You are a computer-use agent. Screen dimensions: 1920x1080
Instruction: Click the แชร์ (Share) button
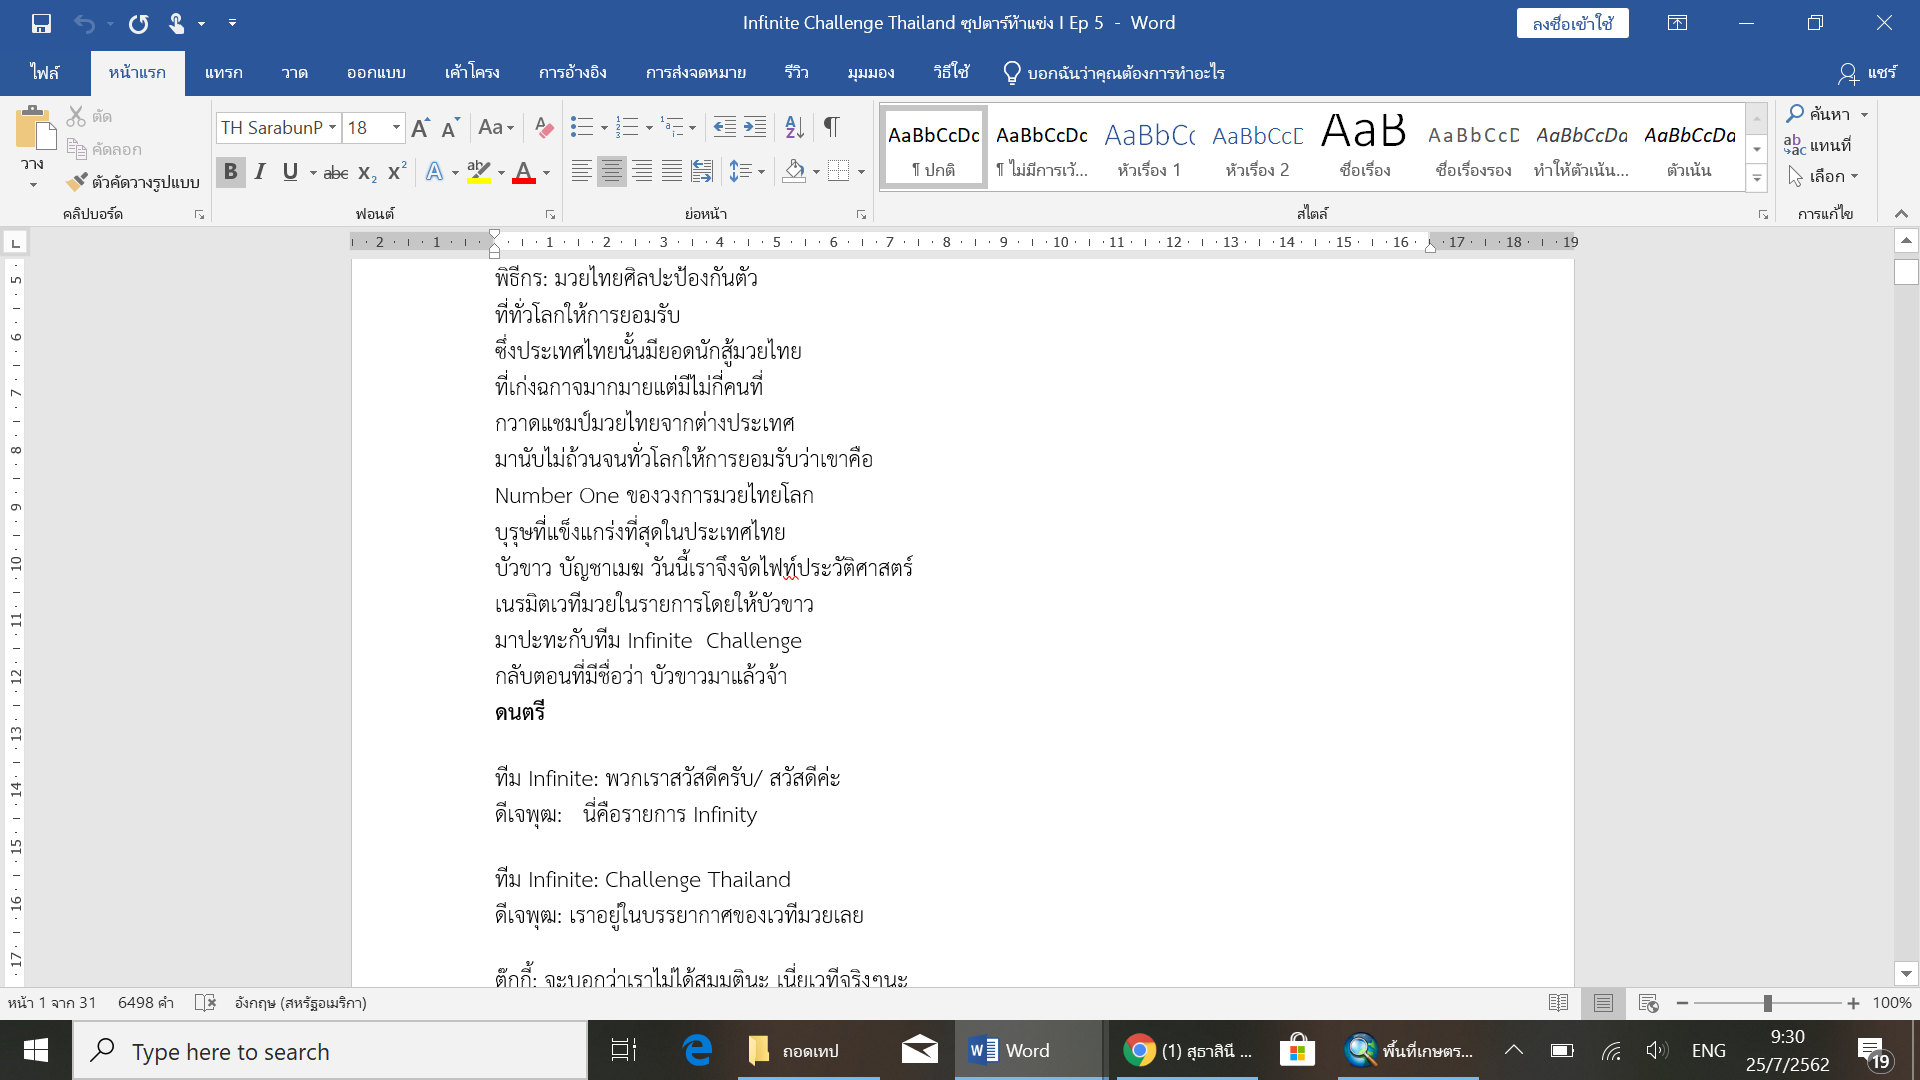pyautogui.click(x=1867, y=73)
